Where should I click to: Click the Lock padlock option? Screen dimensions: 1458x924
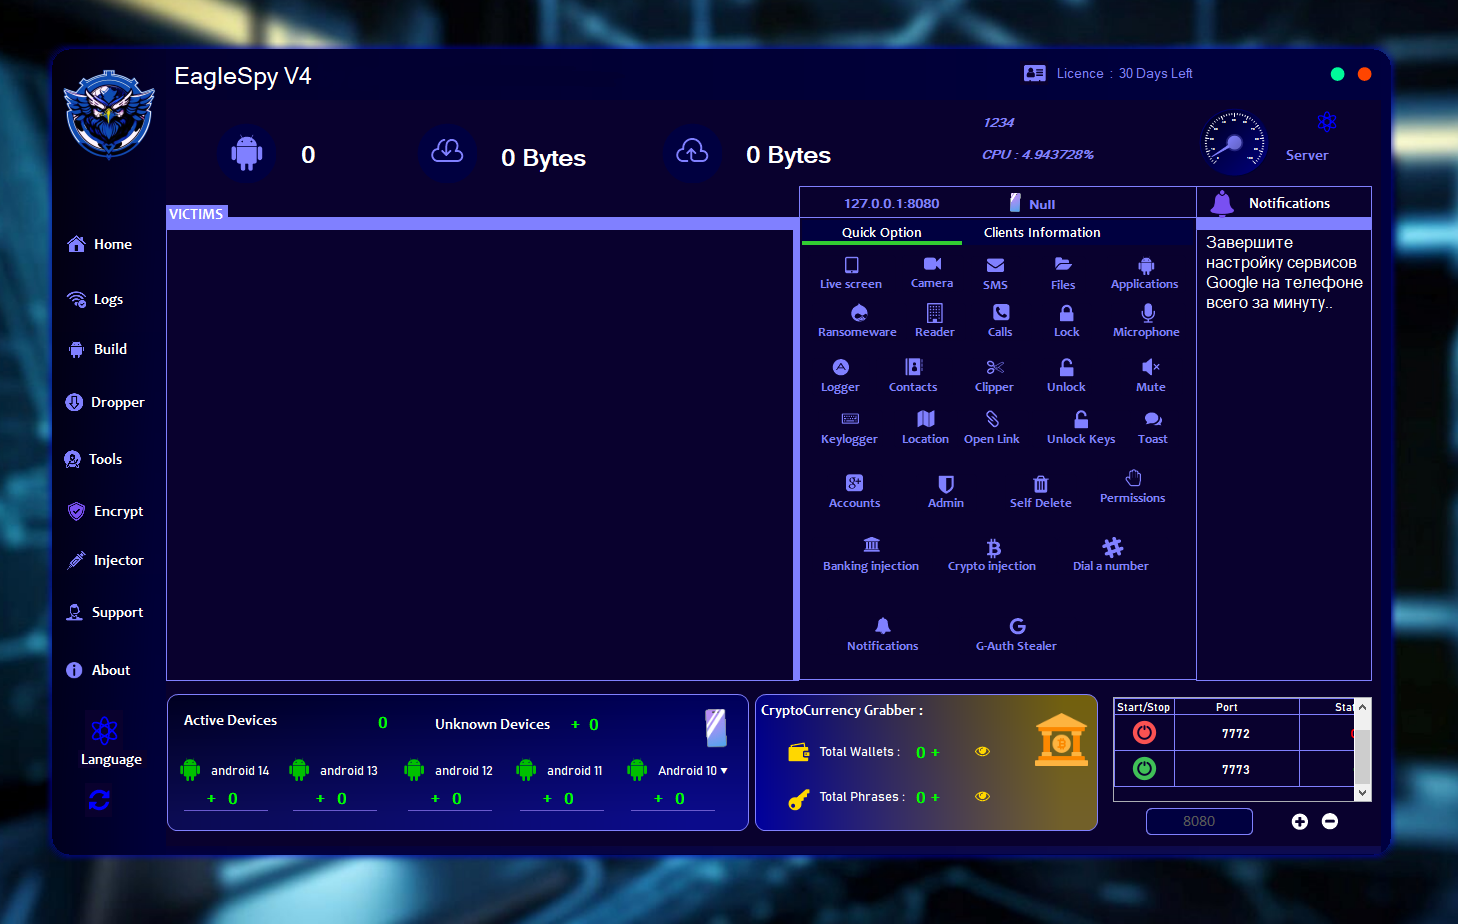1067,320
